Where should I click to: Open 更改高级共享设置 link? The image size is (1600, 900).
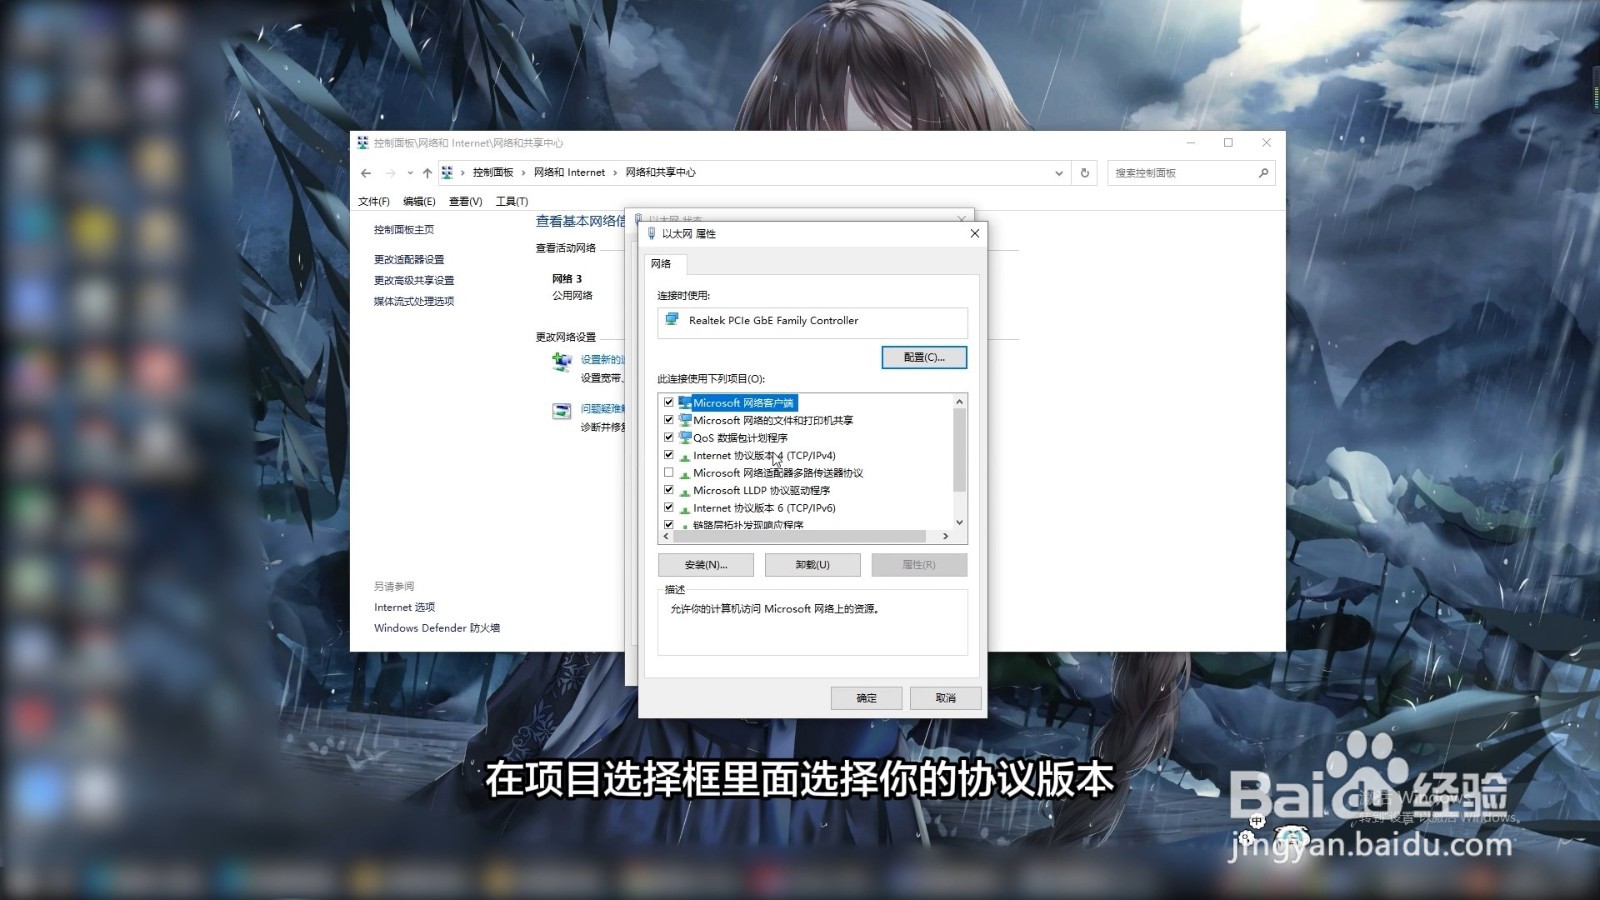coord(414,280)
